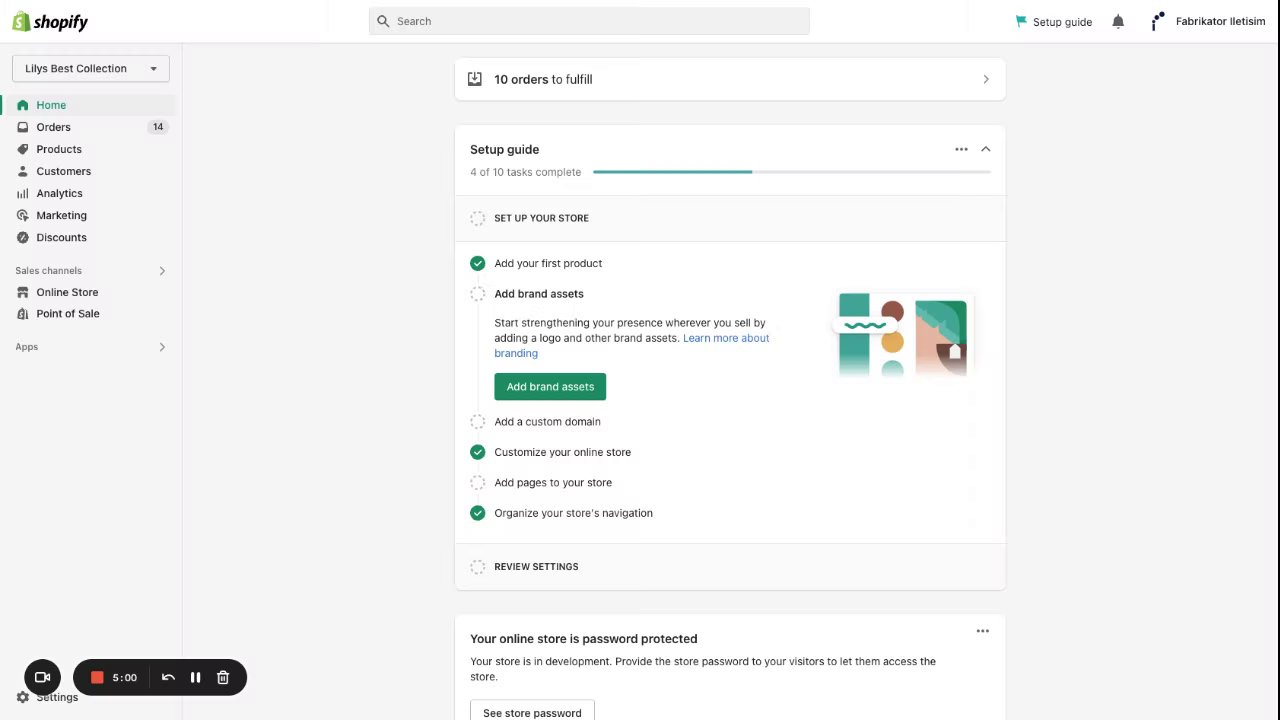Viewport: 1280px width, 720px height.
Task: Open the notifications bell
Action: tap(1118, 21)
